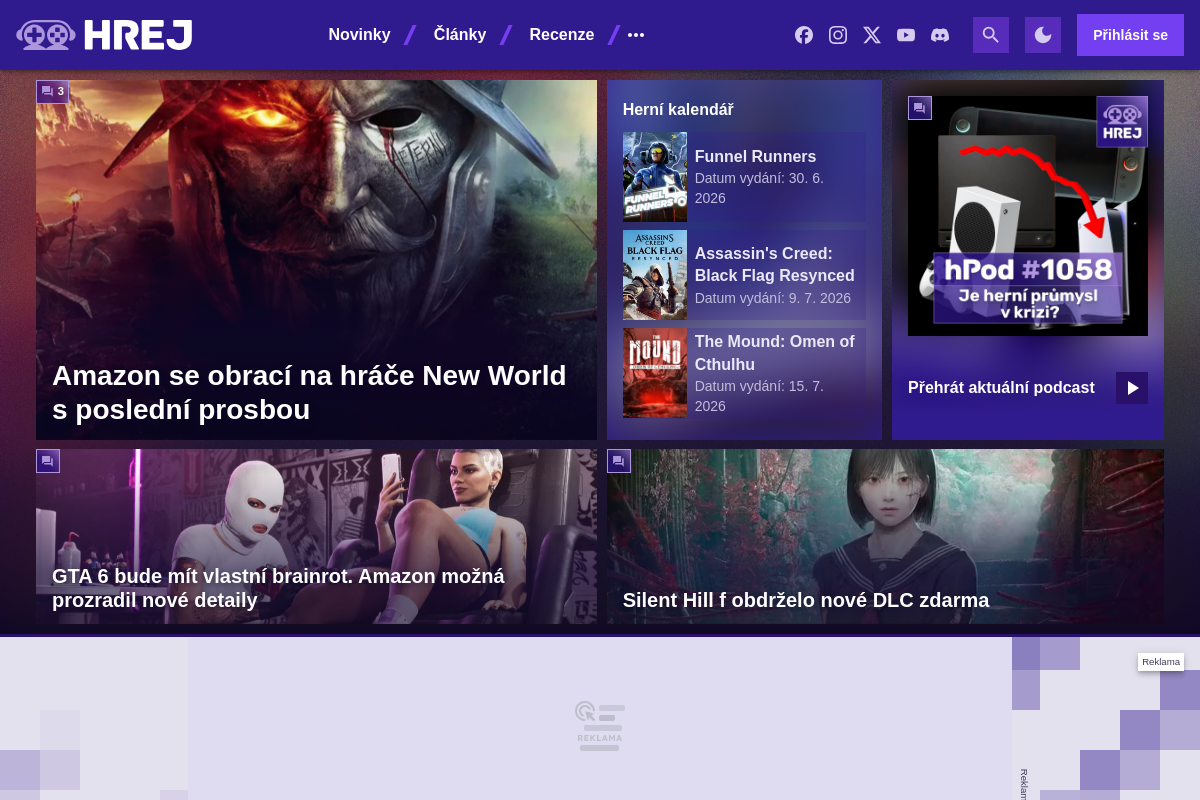This screenshot has width=1200, height=800.
Task: Go to the Novinky menu item
Action: tap(359, 35)
